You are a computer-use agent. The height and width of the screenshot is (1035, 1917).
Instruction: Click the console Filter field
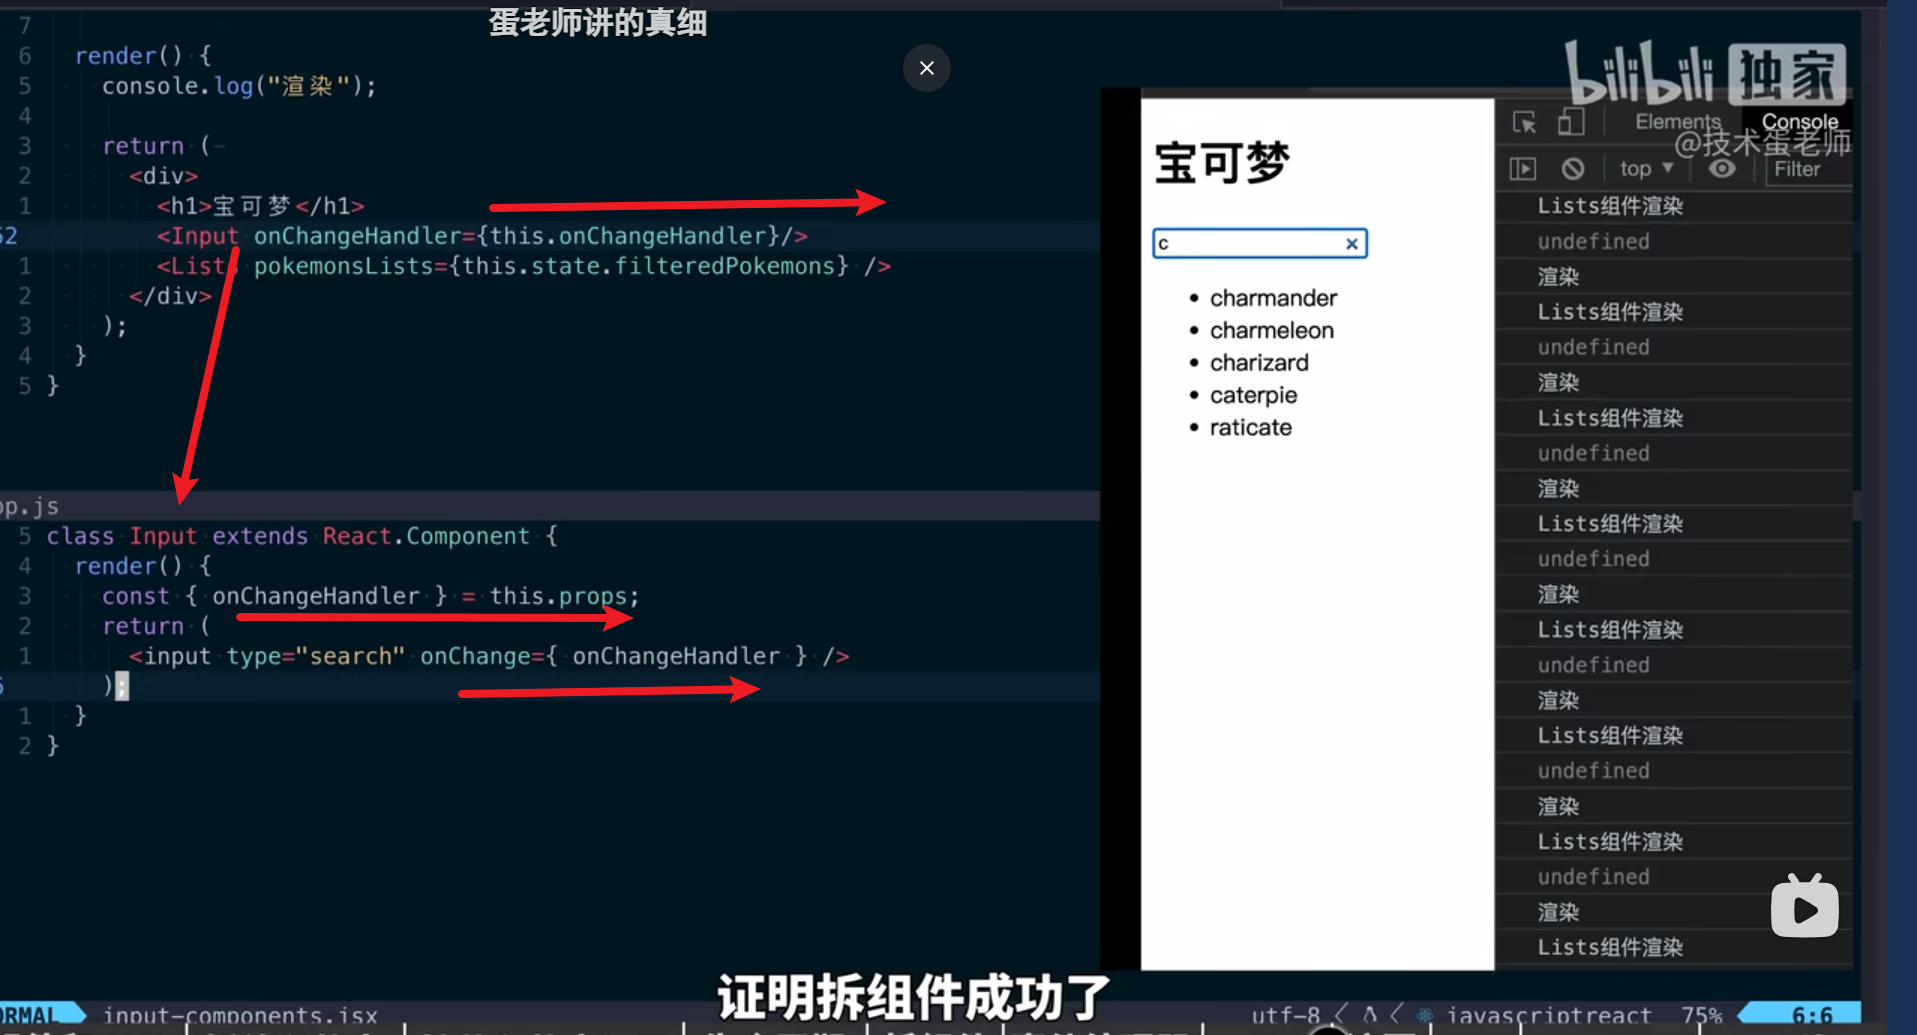coord(1809,169)
